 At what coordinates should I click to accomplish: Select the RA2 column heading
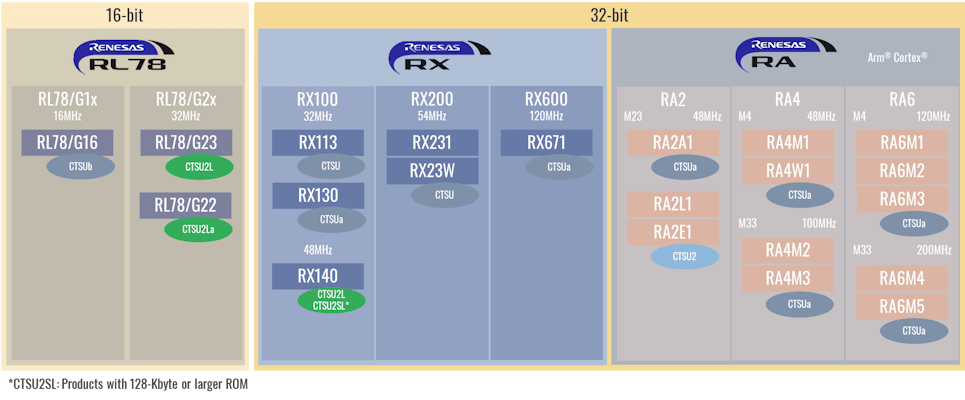(x=673, y=99)
